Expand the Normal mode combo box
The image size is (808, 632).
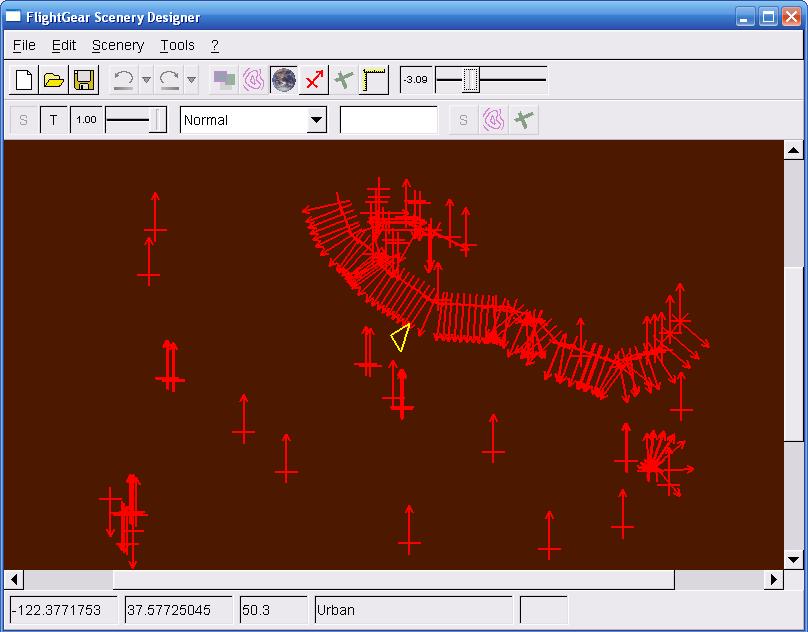tap(316, 120)
